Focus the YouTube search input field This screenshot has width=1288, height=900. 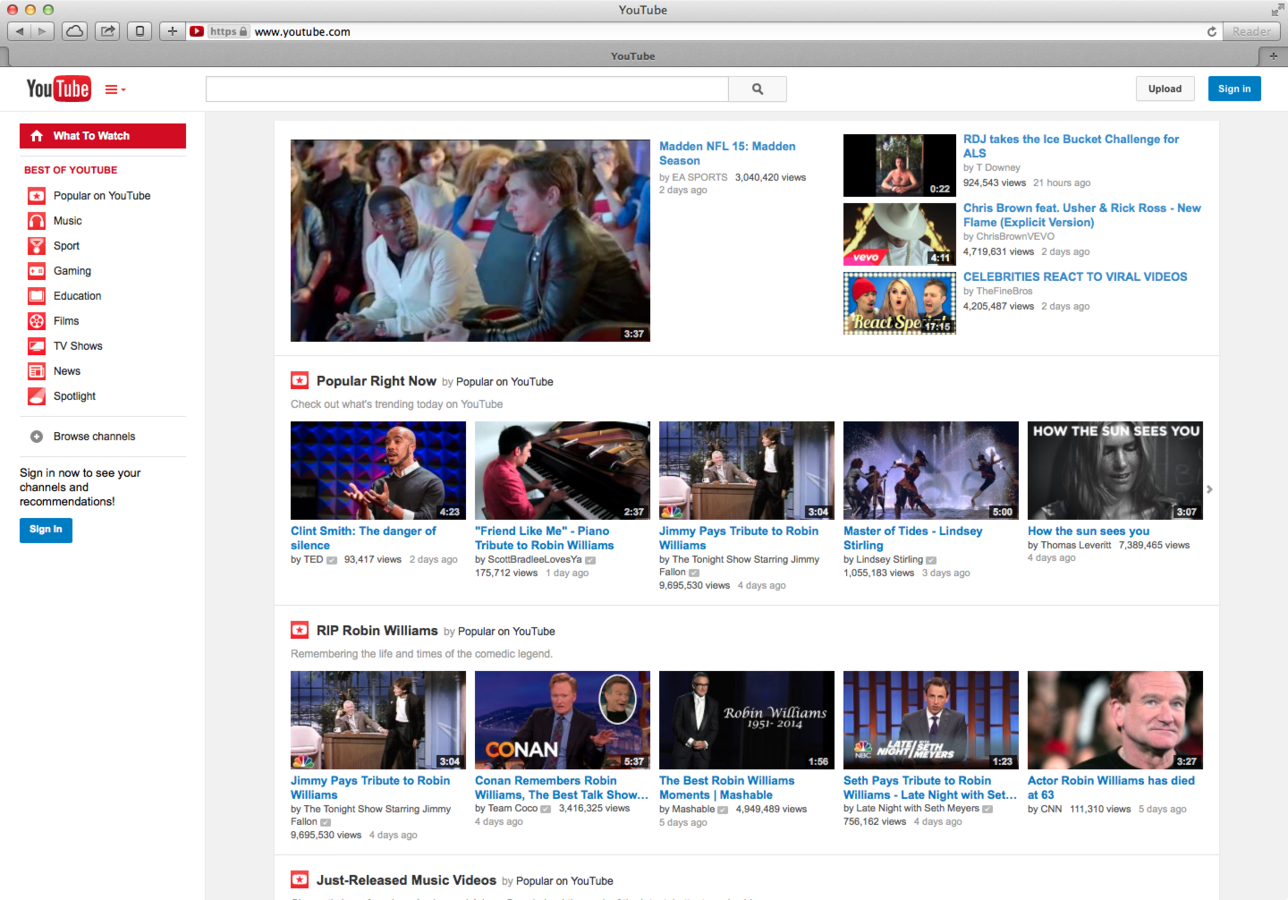pyautogui.click(x=467, y=89)
